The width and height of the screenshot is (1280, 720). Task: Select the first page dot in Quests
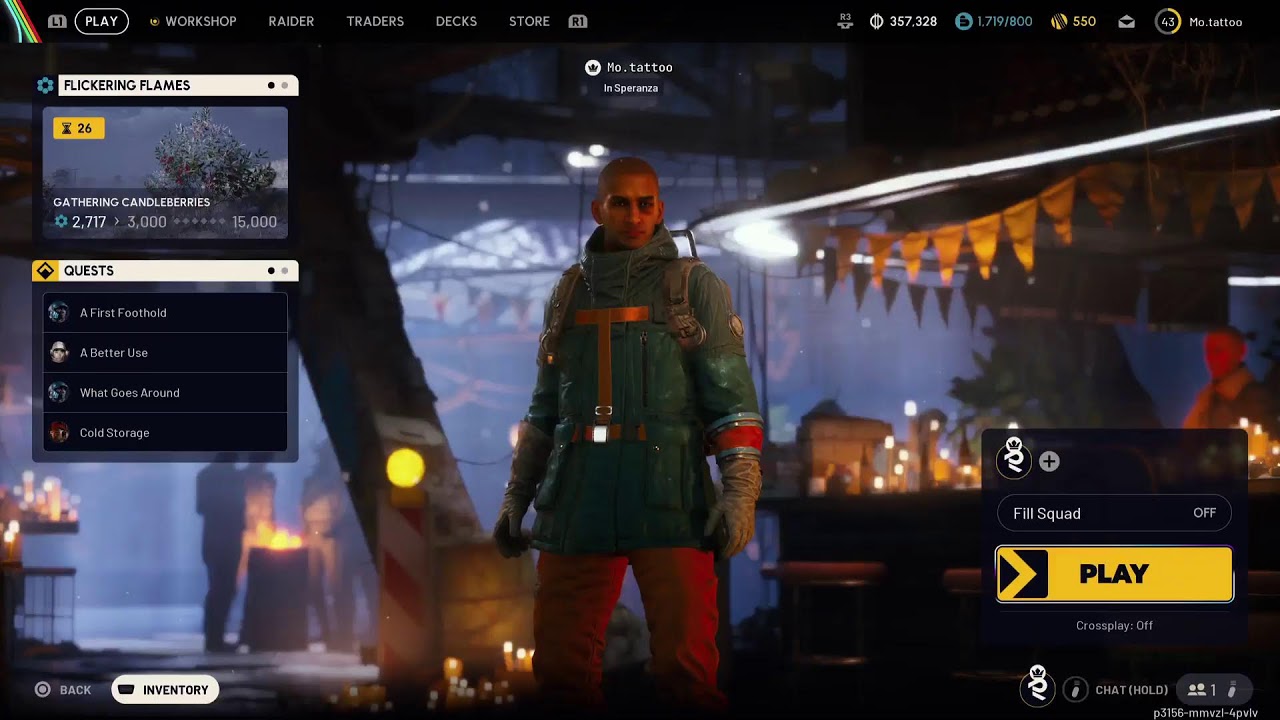tap(271, 271)
